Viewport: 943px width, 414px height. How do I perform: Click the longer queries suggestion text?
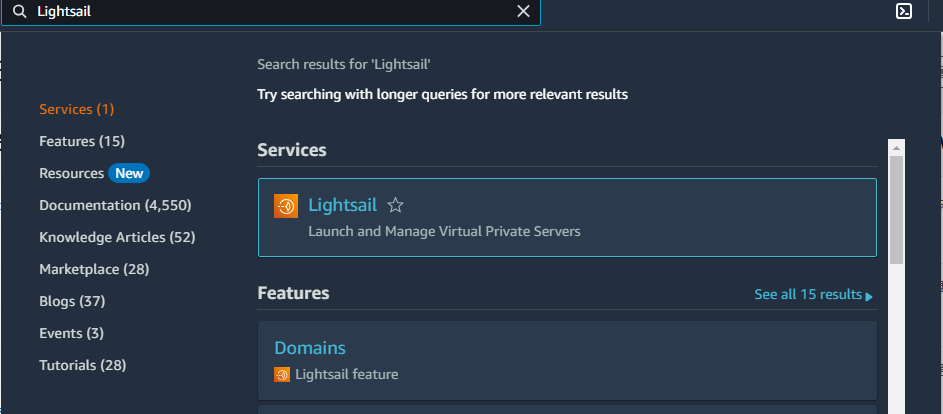tap(443, 94)
